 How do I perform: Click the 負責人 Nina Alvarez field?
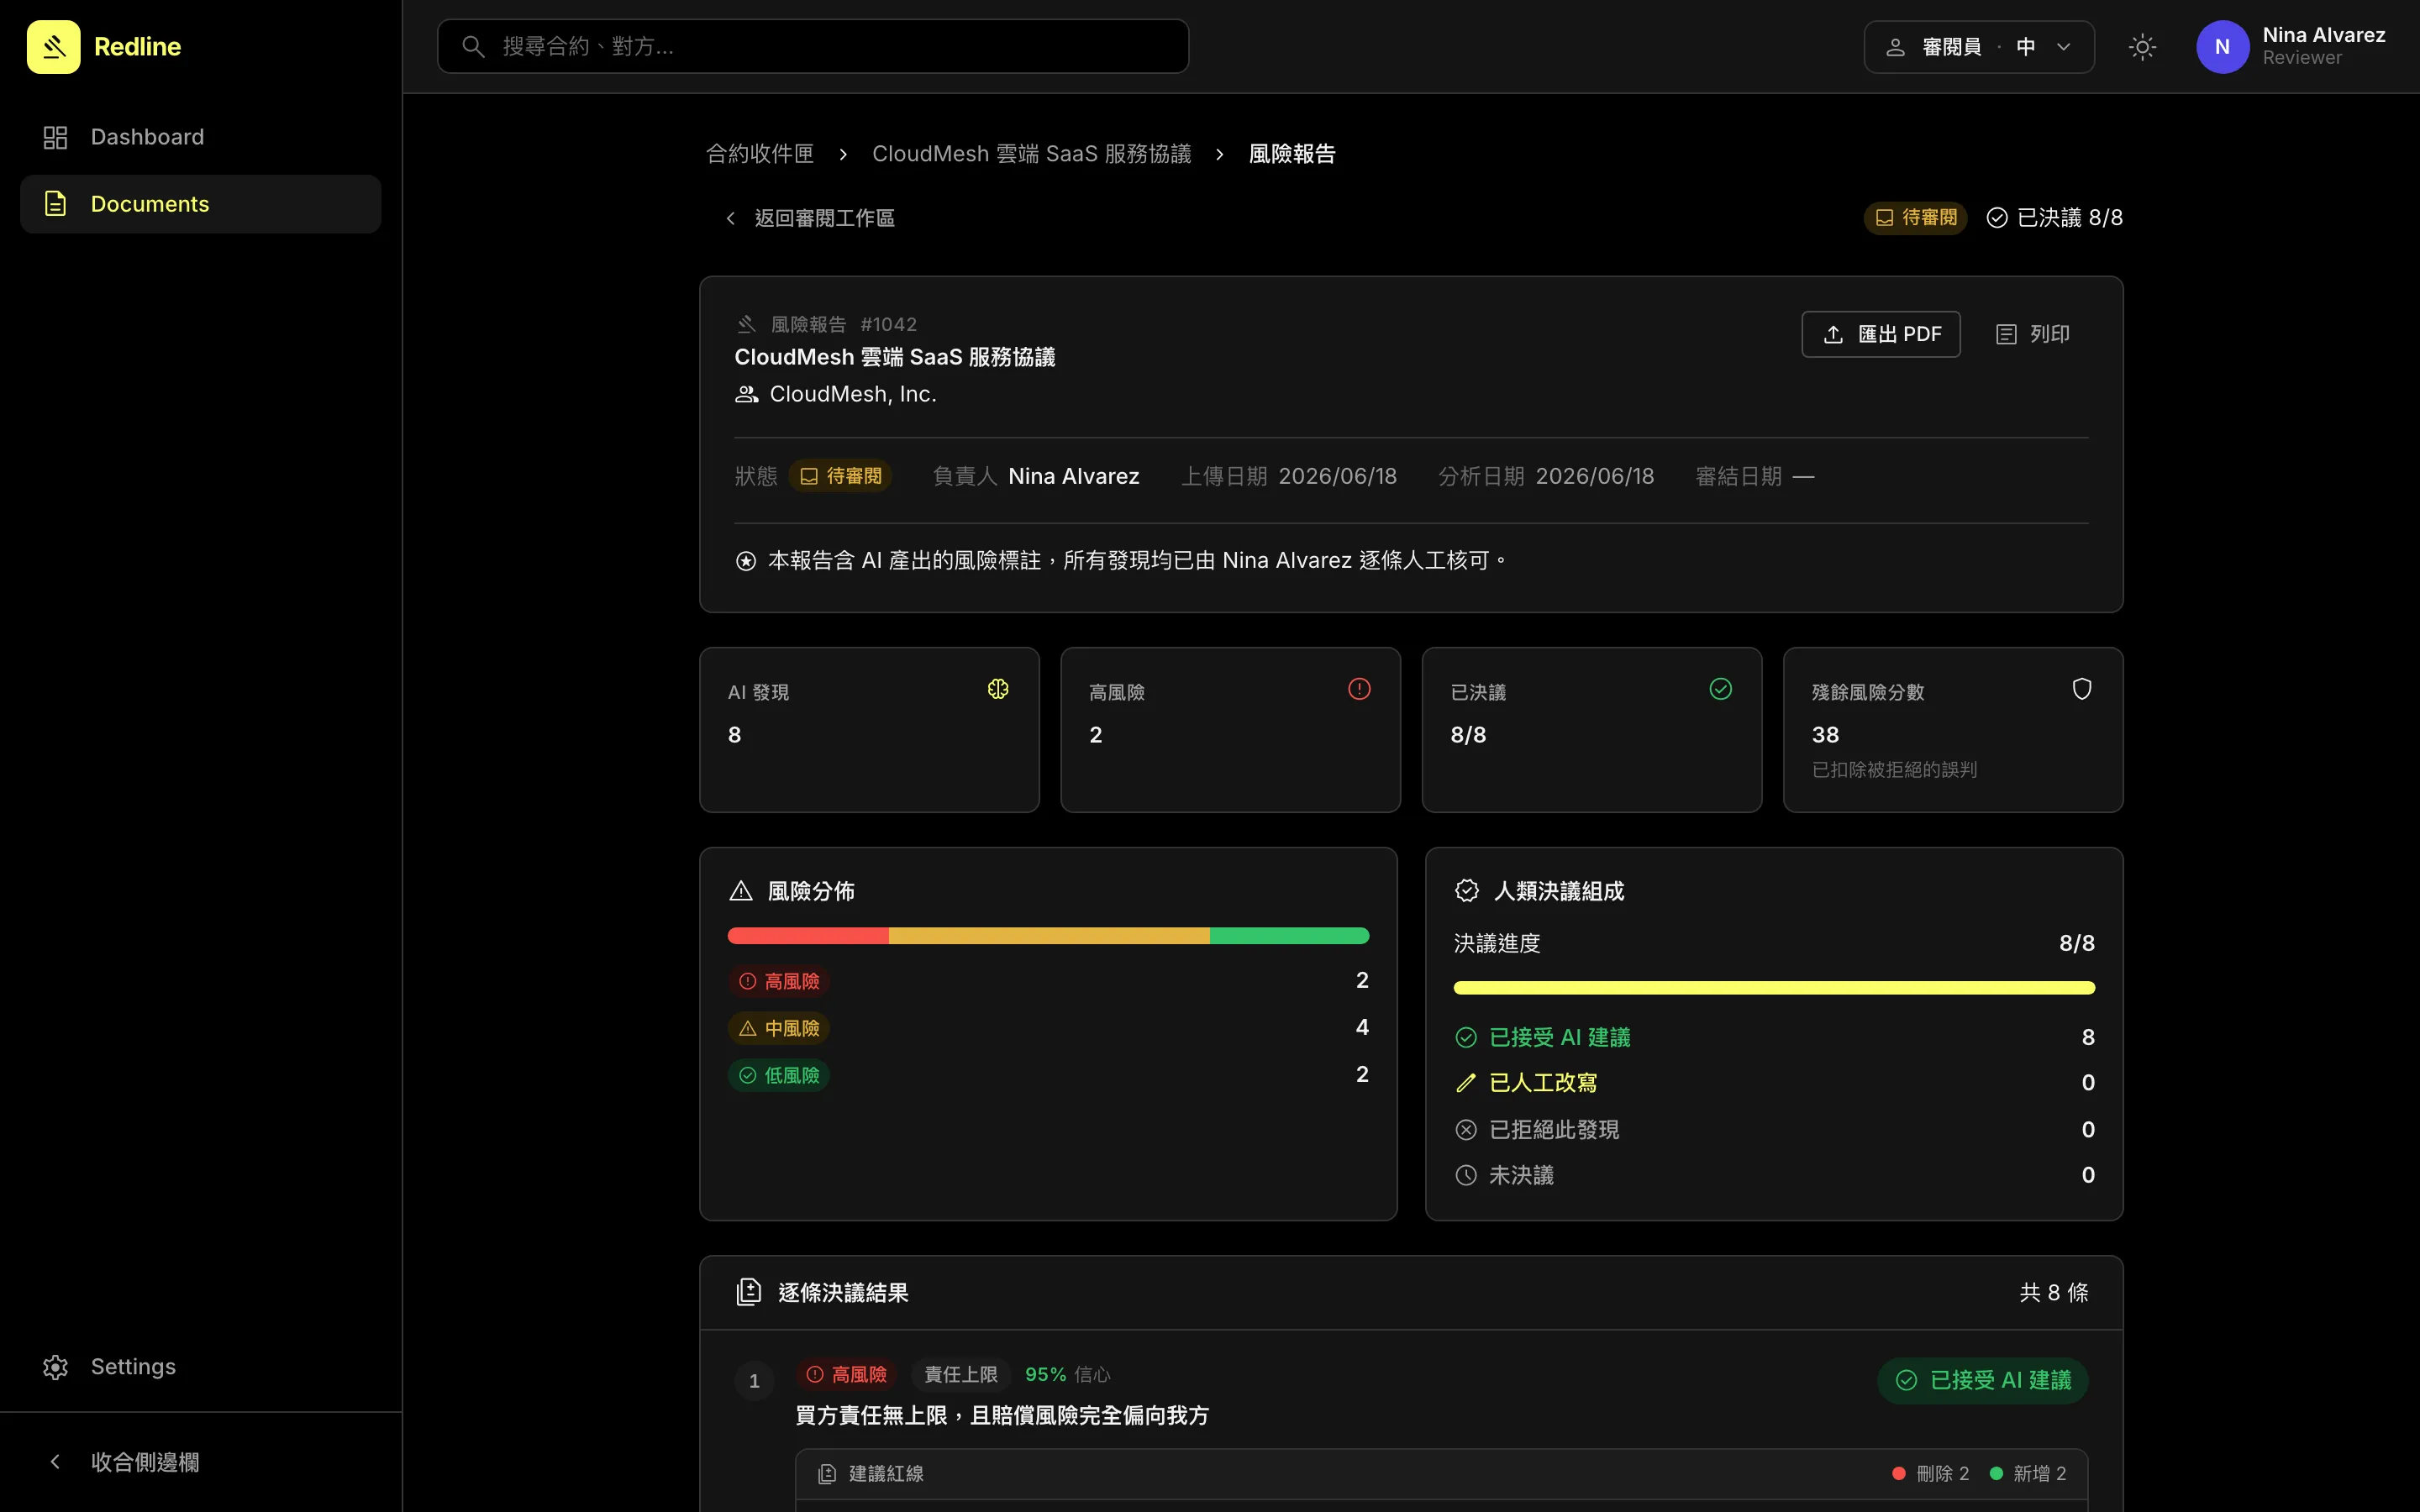point(1036,476)
